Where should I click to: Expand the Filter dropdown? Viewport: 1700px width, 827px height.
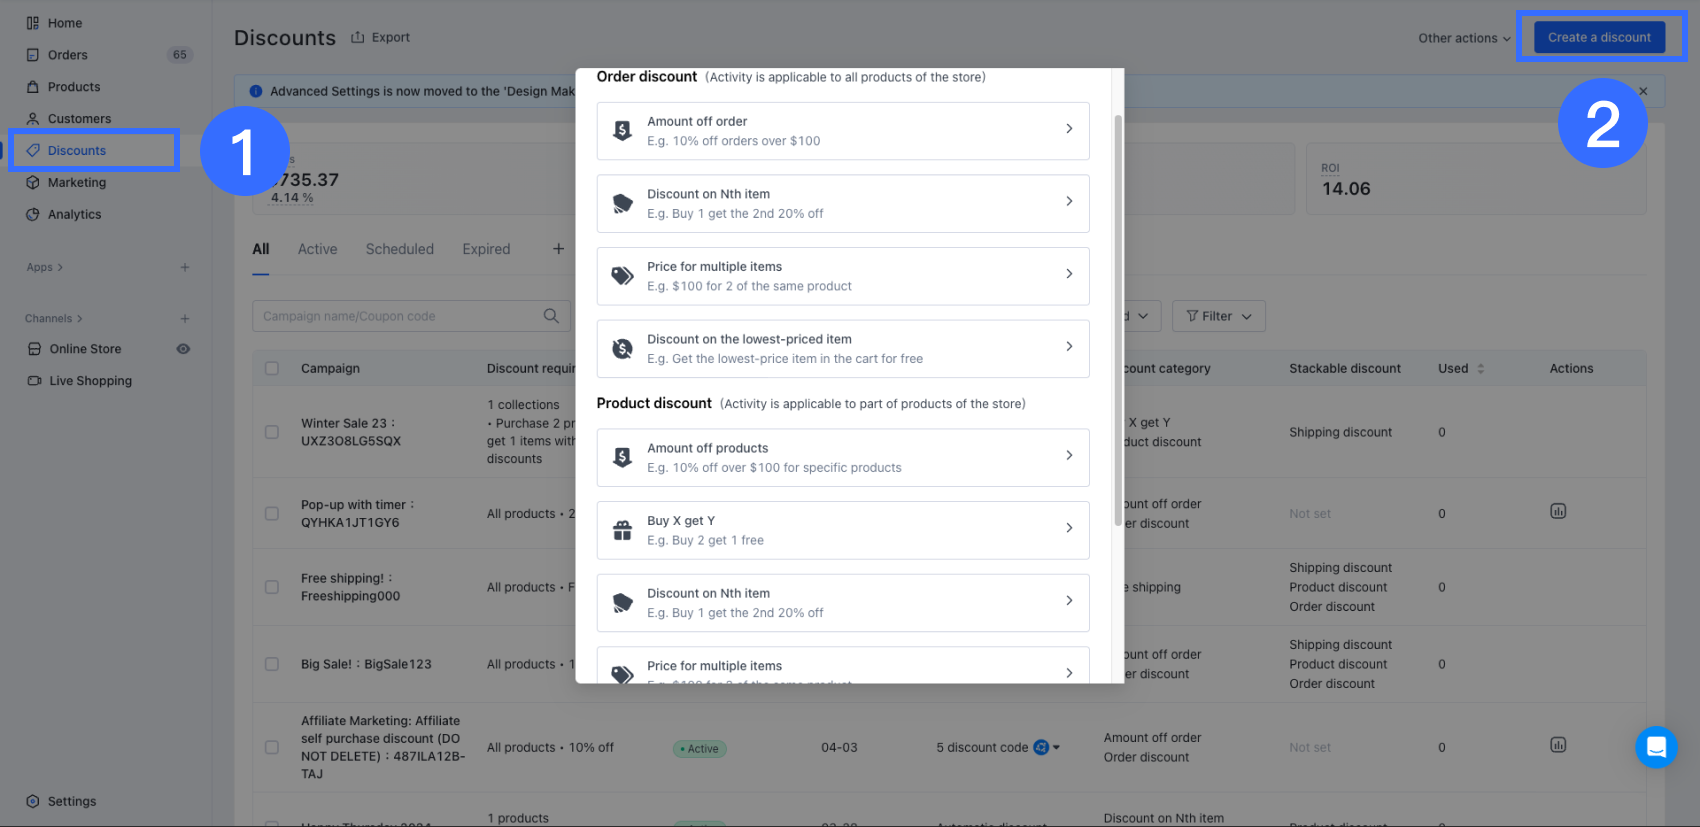1218,316
